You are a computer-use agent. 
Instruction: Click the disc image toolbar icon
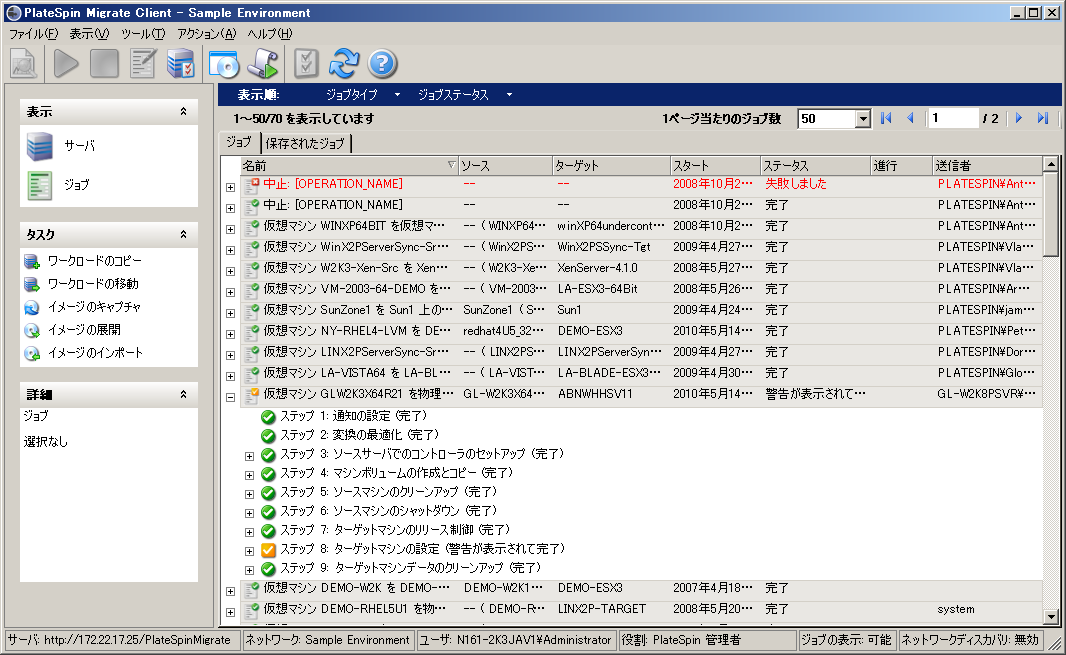(x=224, y=64)
